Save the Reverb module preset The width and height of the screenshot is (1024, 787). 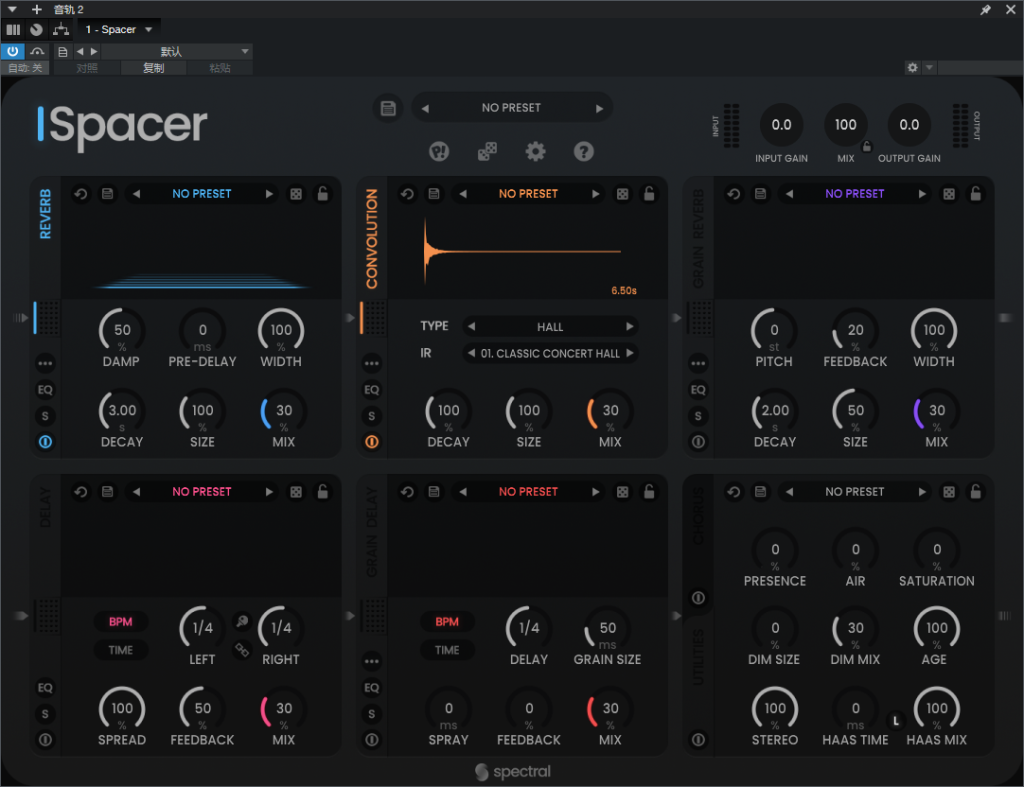click(x=108, y=194)
